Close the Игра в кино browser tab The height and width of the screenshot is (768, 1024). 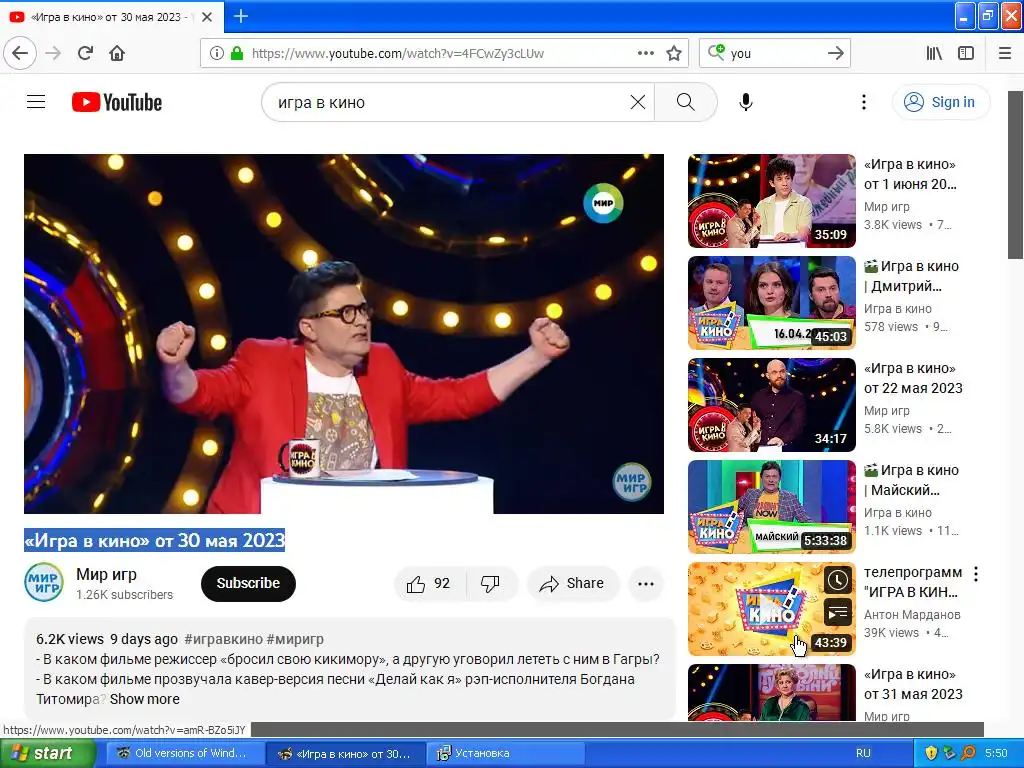[207, 17]
